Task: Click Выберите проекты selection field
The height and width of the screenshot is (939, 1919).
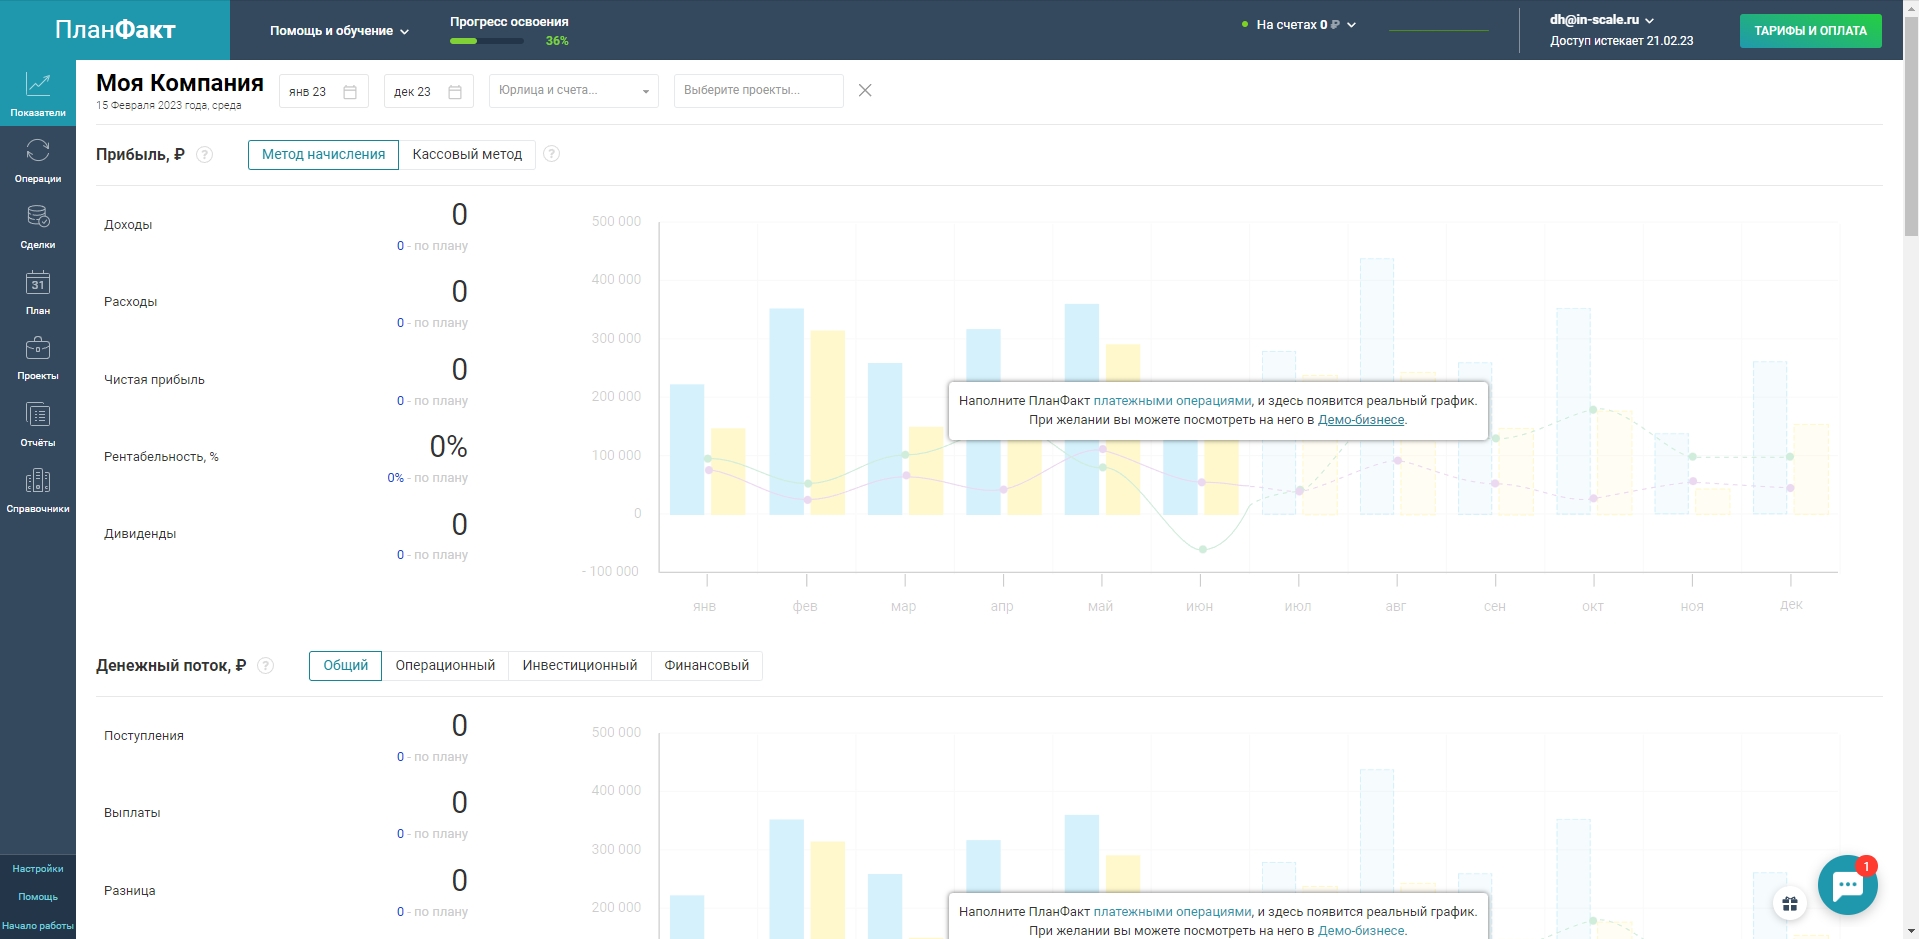Action: point(758,91)
